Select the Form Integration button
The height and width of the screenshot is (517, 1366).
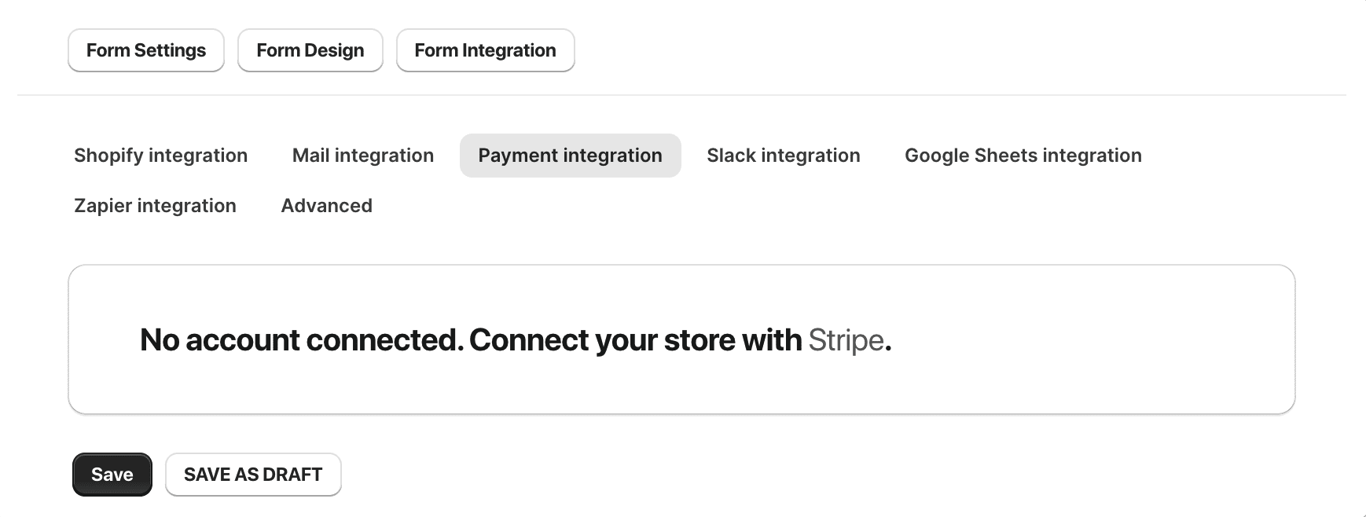pyautogui.click(x=485, y=50)
